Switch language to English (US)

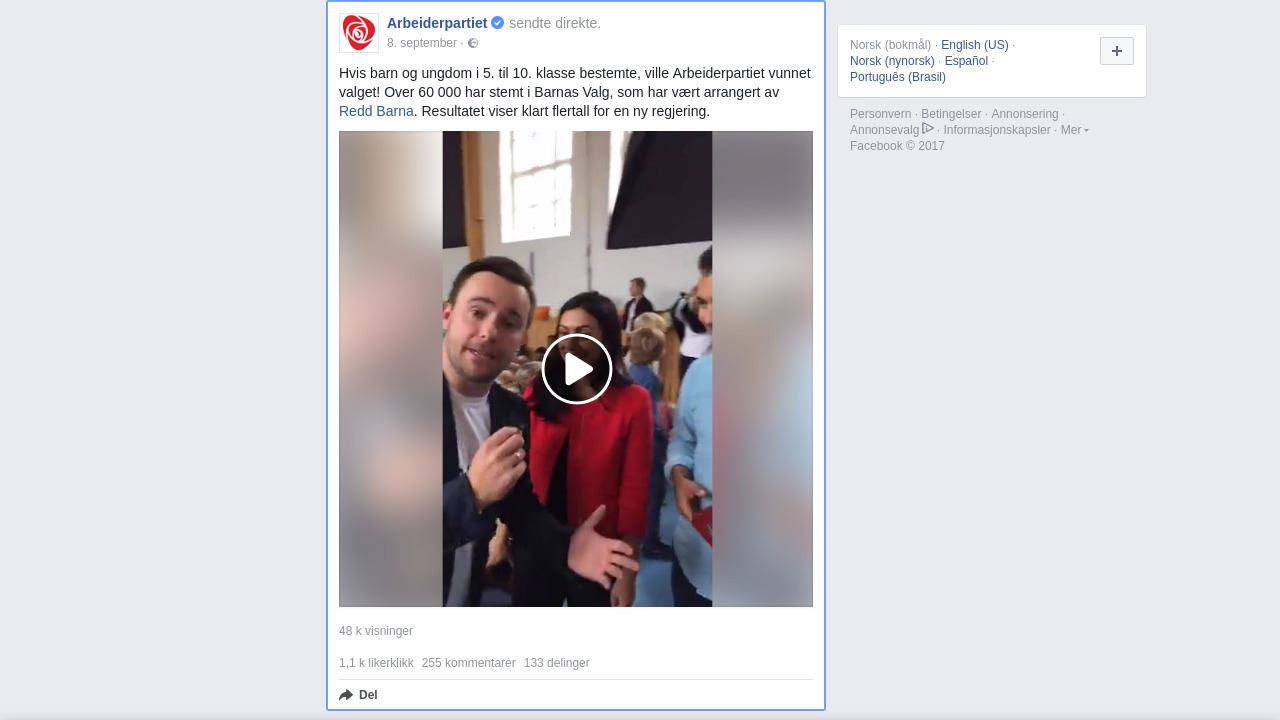pos(975,45)
